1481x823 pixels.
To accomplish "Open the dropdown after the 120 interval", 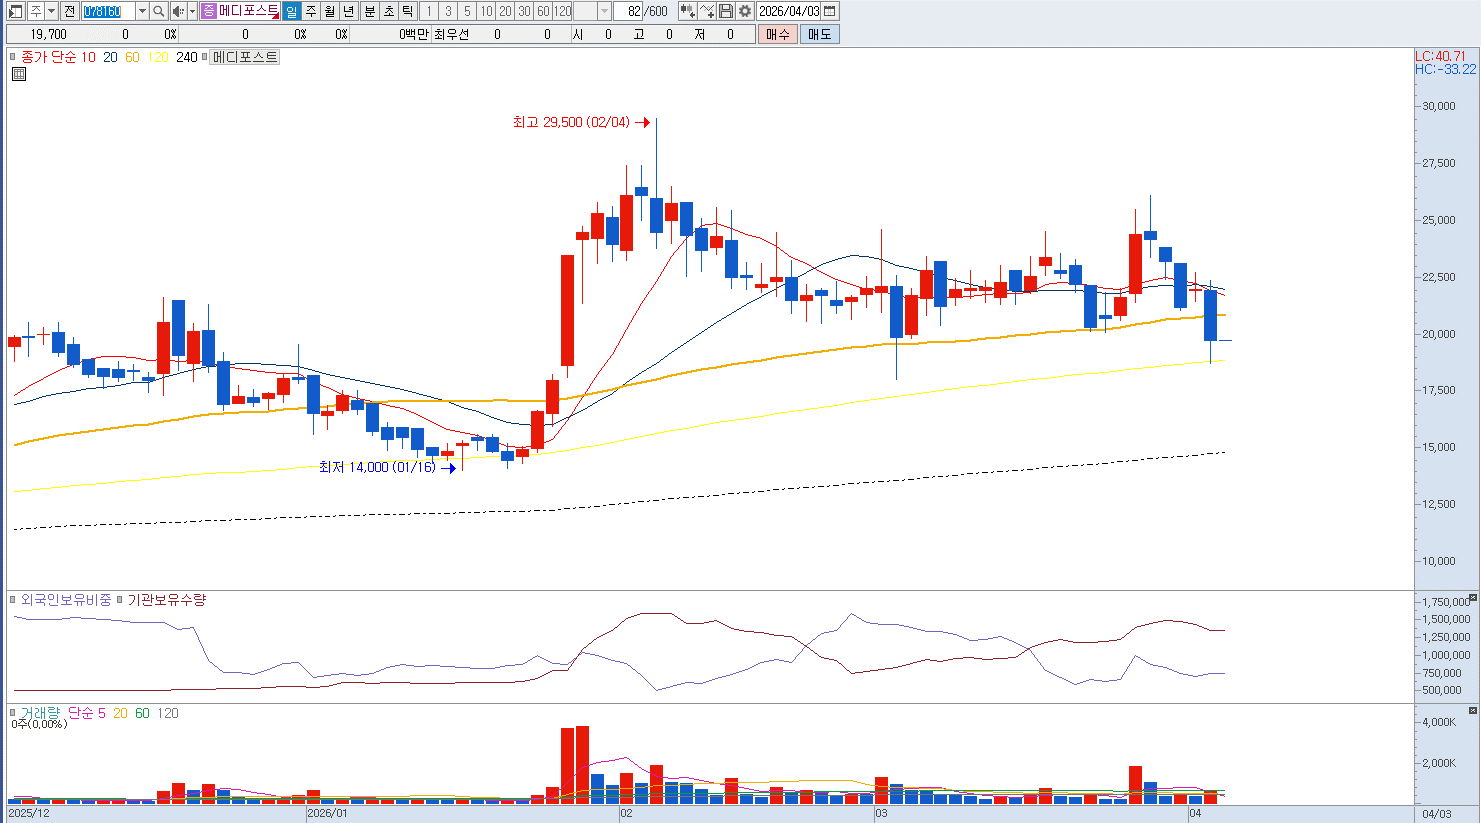I will (x=604, y=11).
